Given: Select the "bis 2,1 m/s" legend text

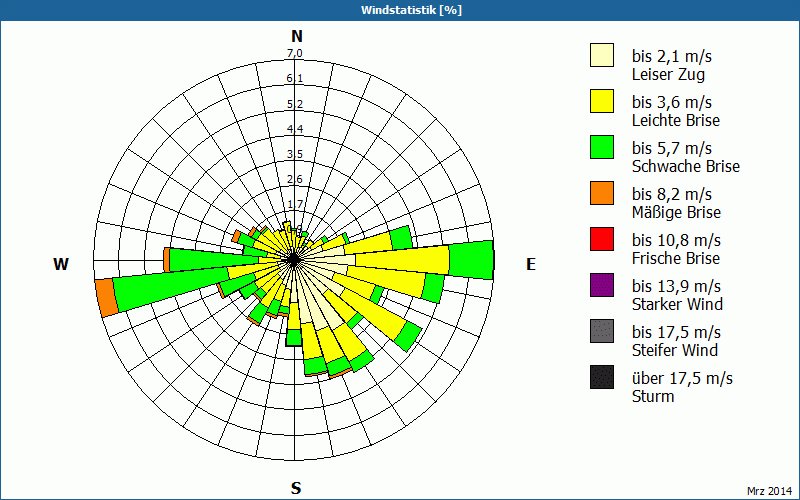Looking at the screenshot, I should (671, 56).
